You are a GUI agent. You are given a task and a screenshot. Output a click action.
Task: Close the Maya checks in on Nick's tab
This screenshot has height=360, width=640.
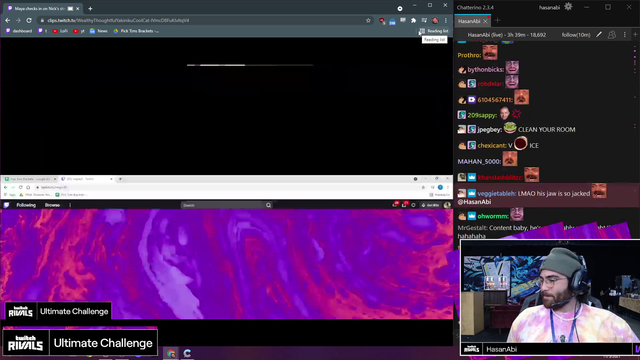(78, 9)
